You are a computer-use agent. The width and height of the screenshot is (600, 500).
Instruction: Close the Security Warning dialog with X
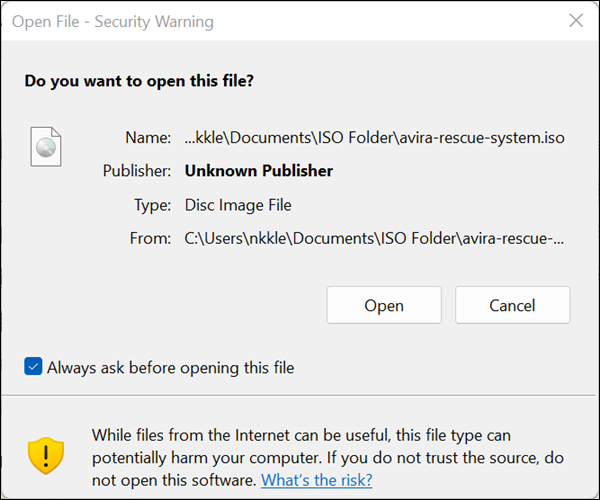click(576, 21)
